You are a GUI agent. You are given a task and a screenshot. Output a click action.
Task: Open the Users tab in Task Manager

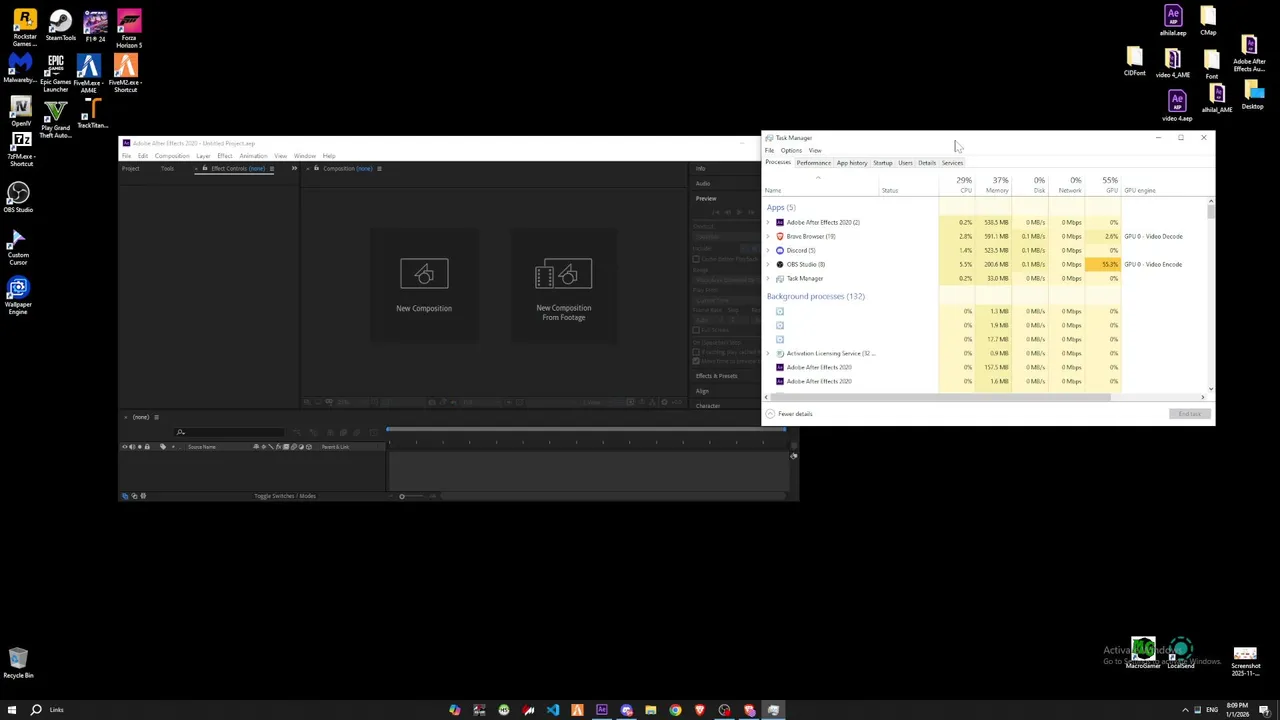[x=906, y=163]
